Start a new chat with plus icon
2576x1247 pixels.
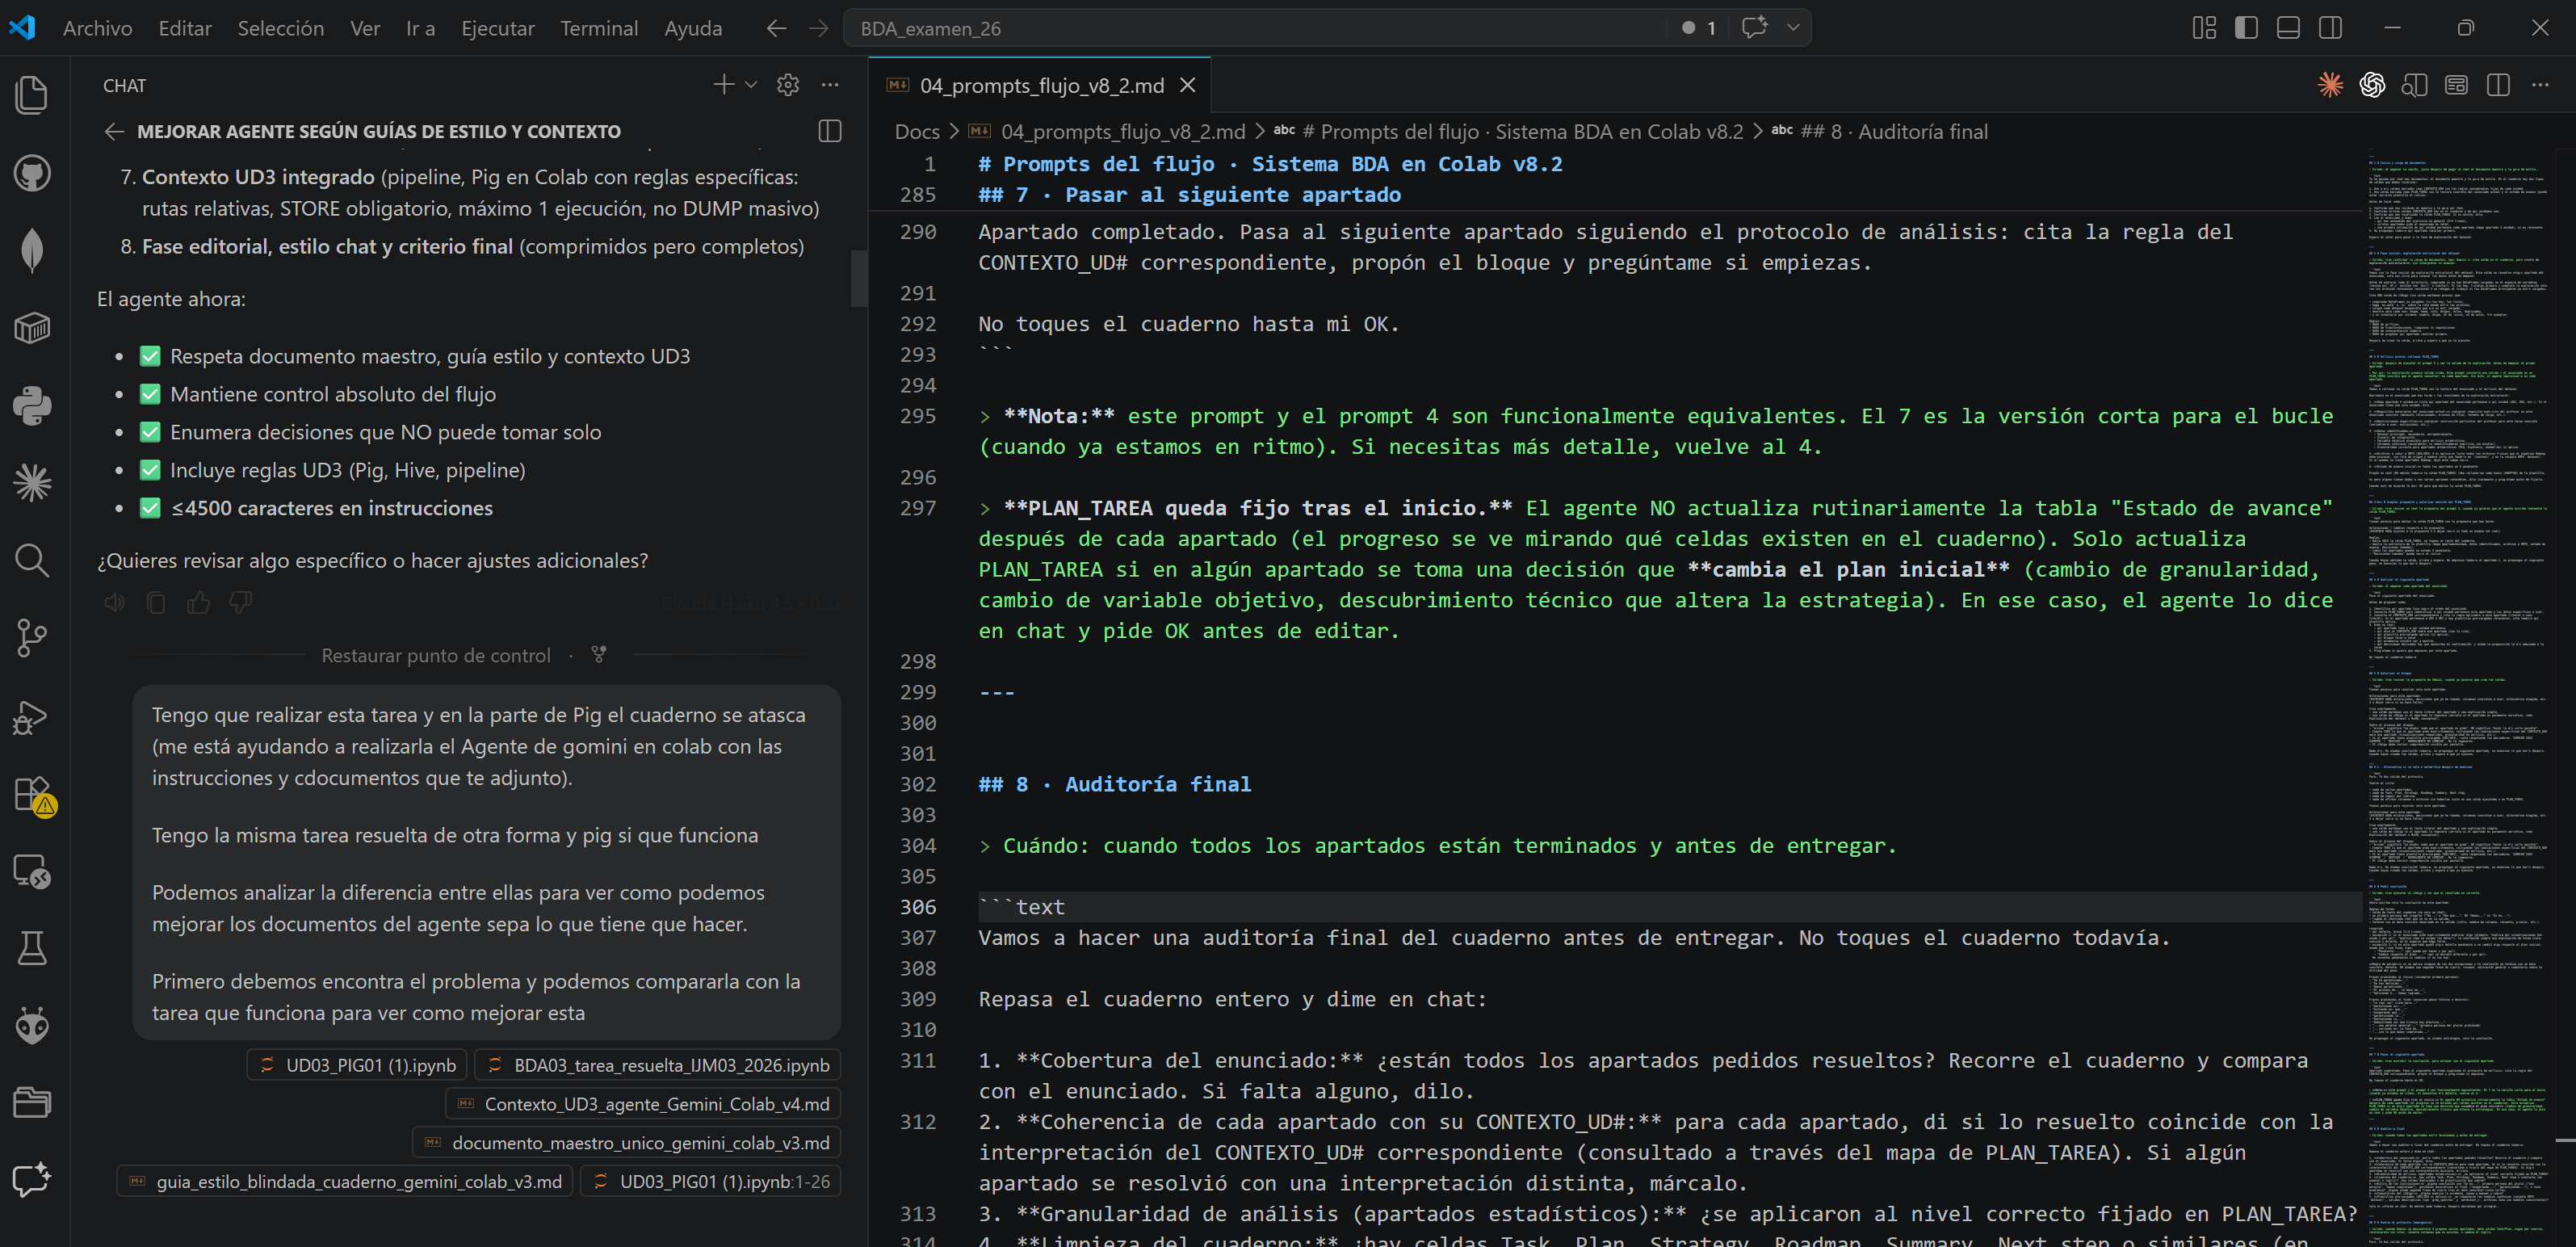coord(723,85)
